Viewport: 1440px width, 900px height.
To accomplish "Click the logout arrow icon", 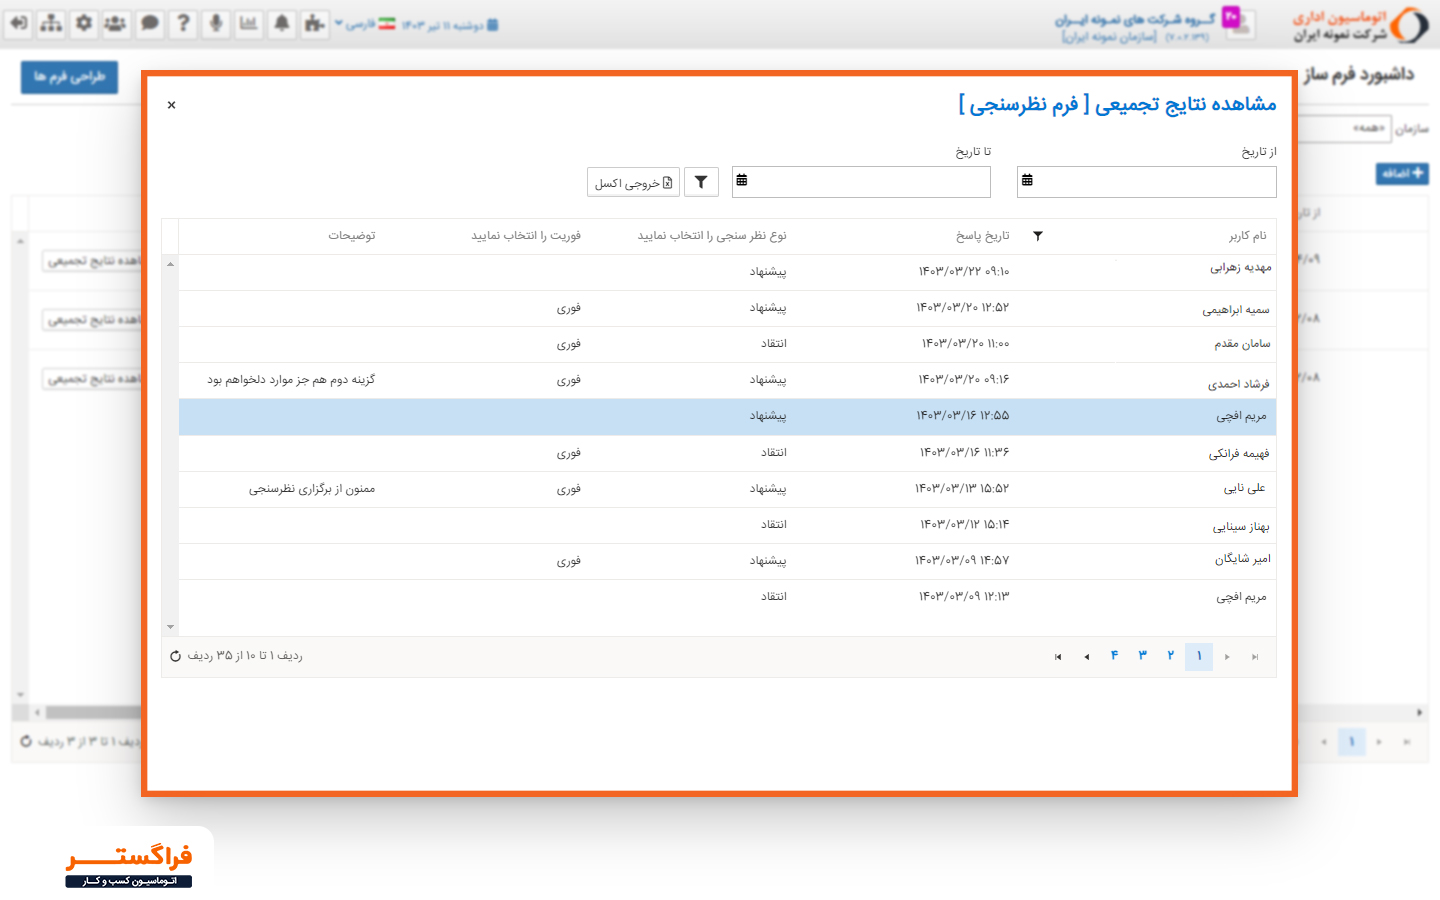I will point(17,24).
